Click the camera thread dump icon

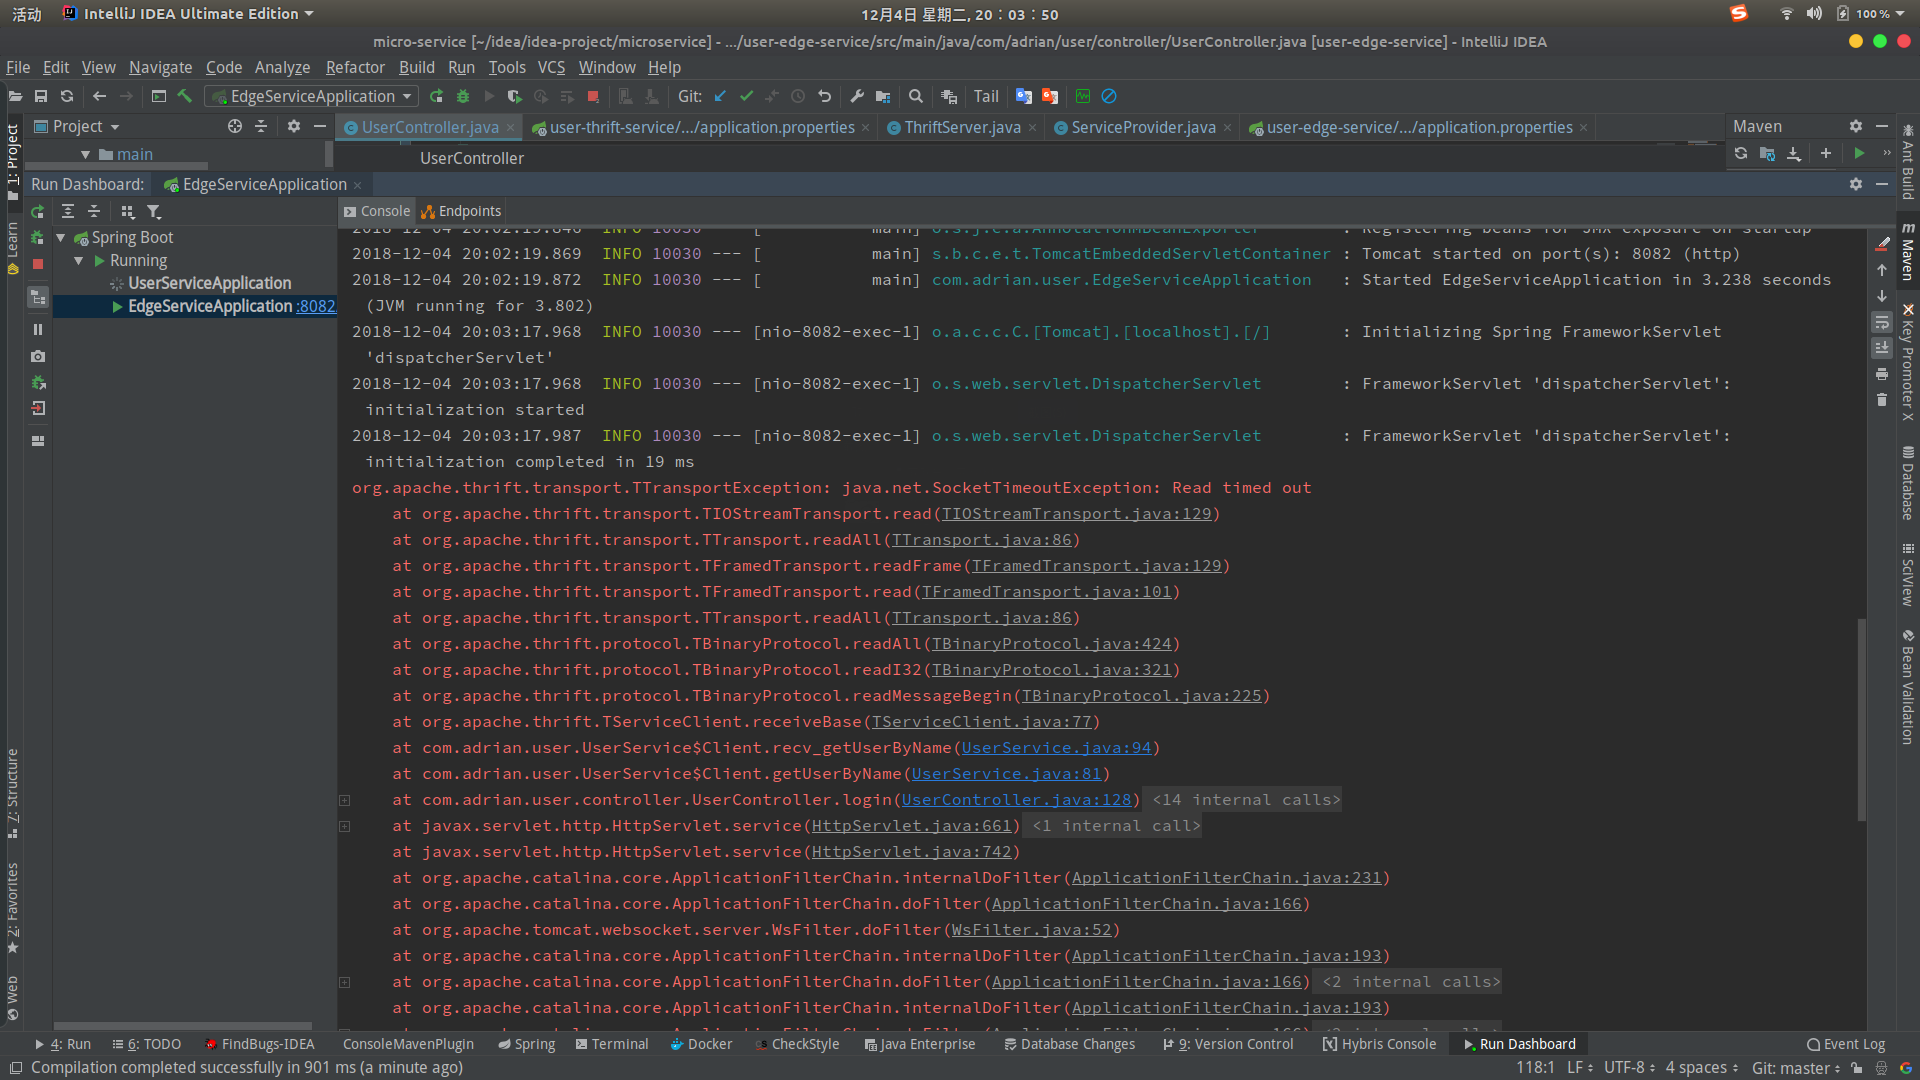click(38, 356)
